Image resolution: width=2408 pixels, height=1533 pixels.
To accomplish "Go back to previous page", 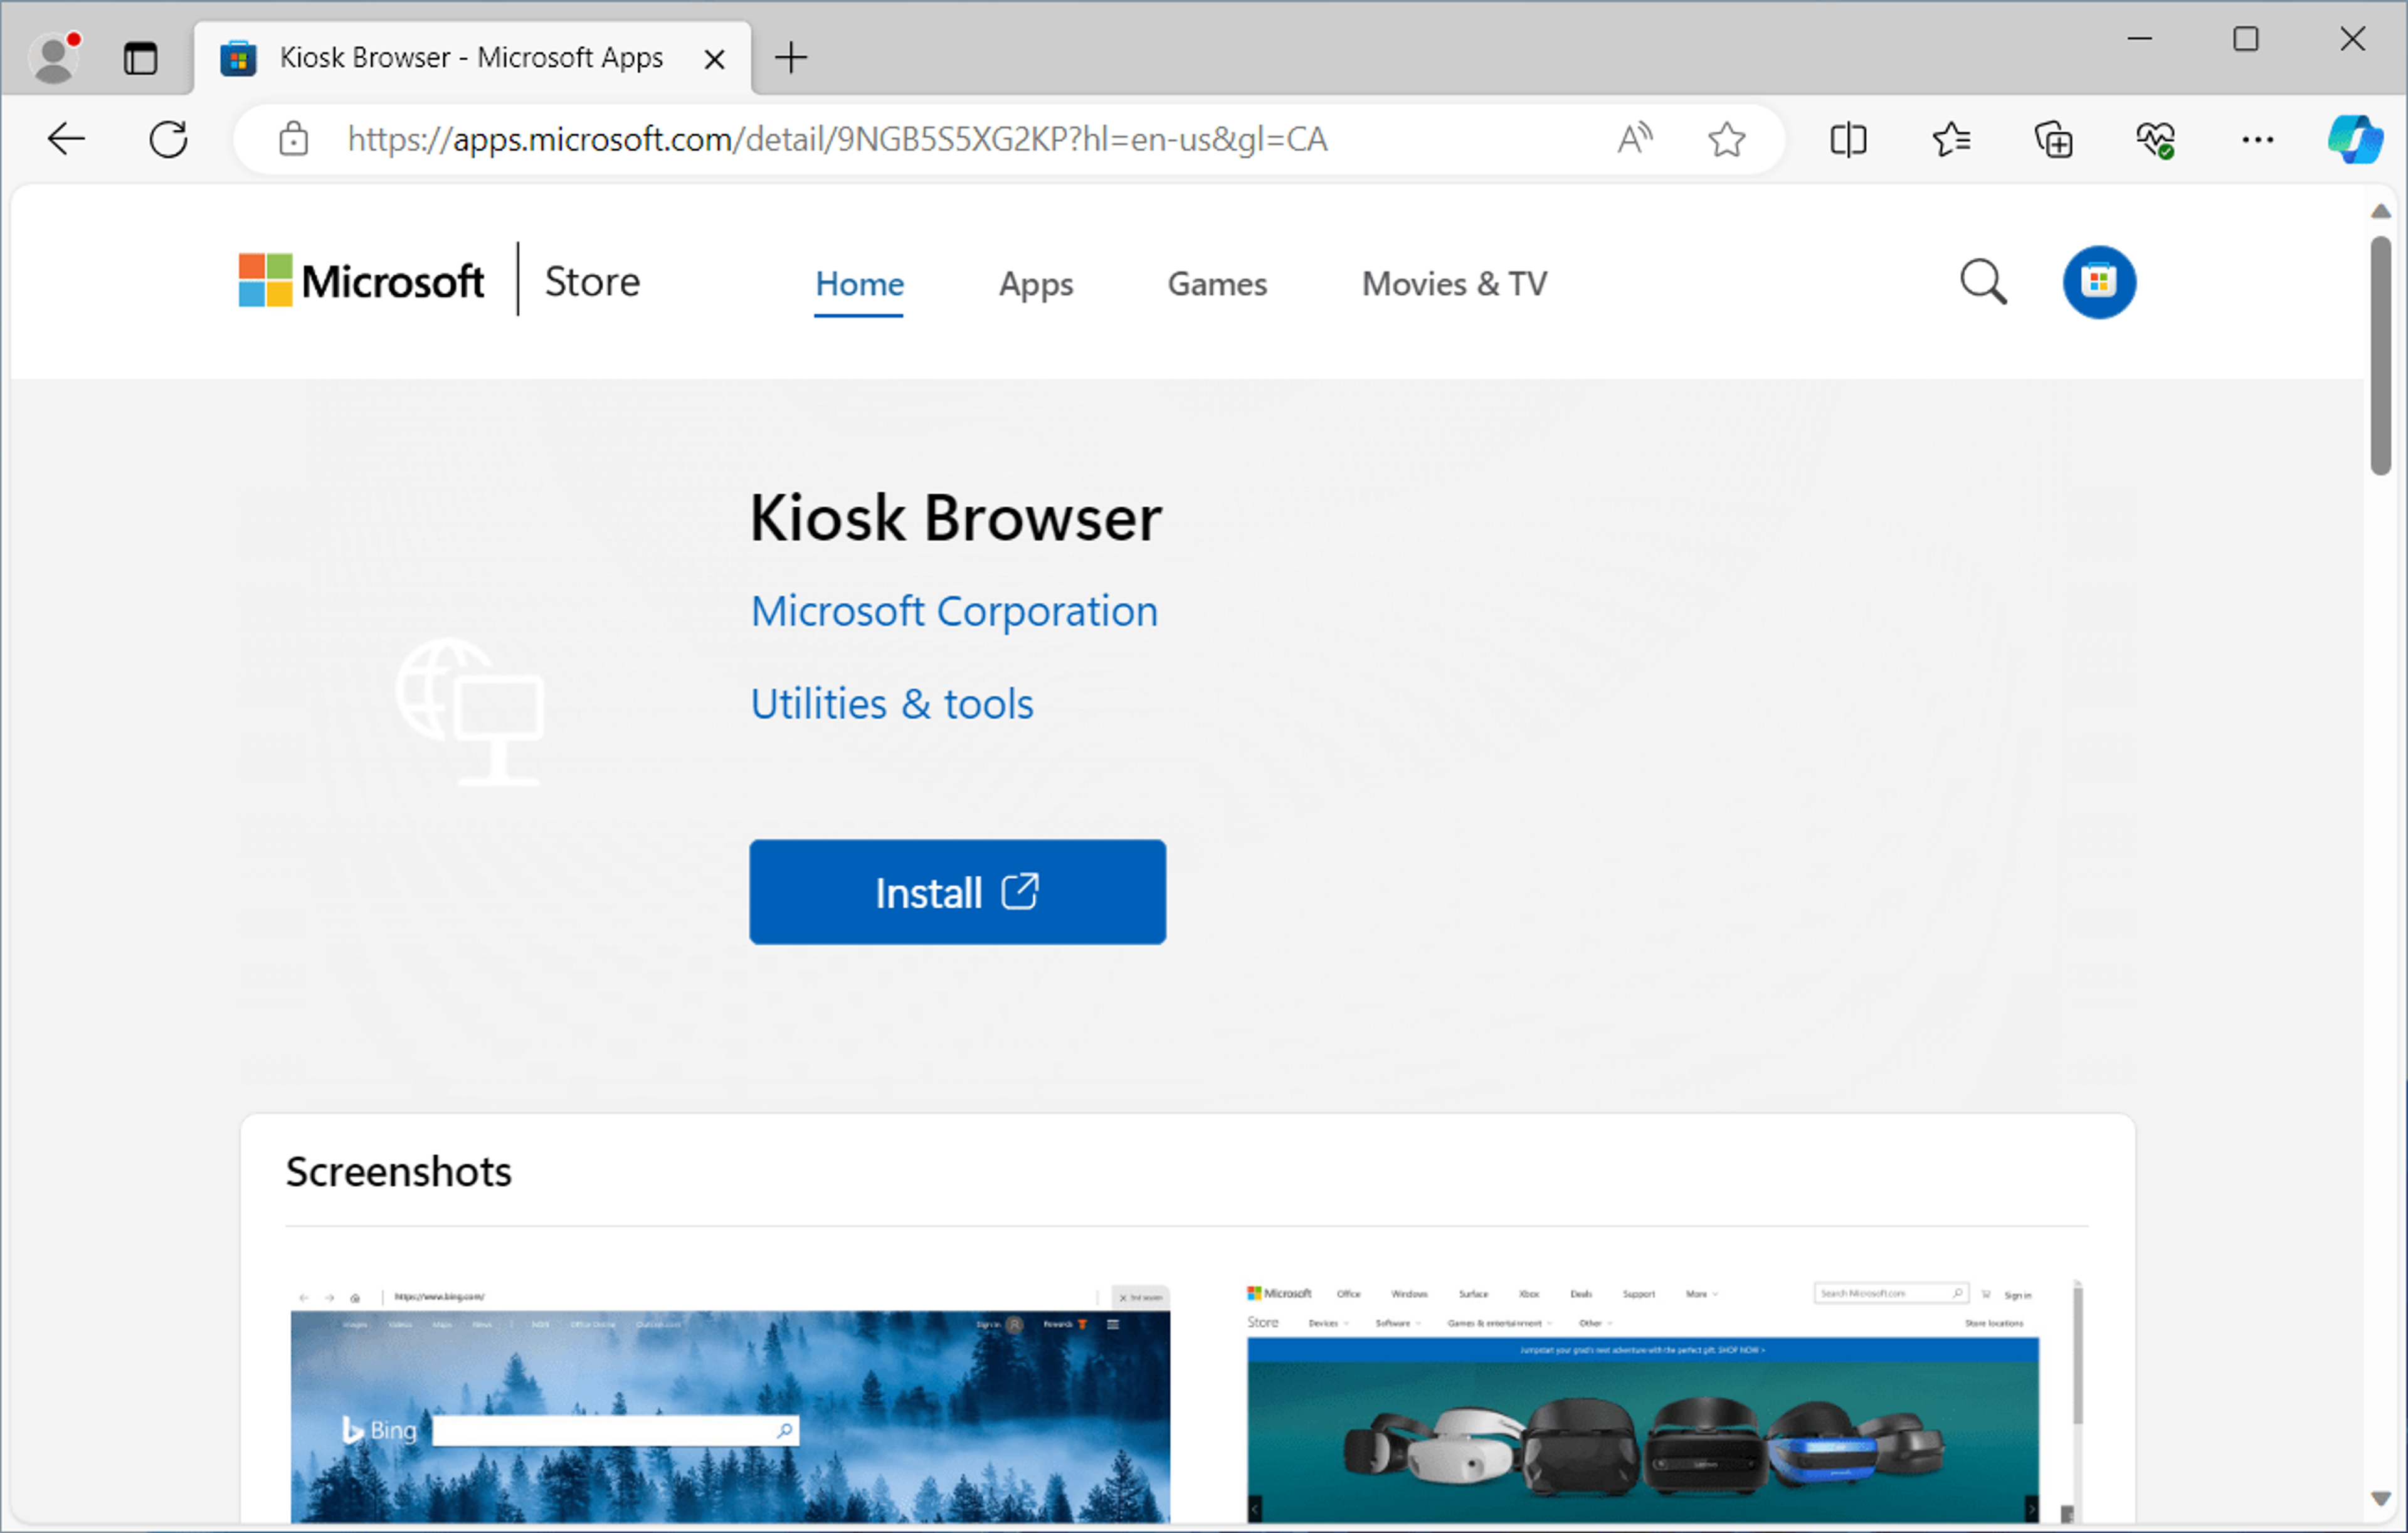I will (66, 139).
